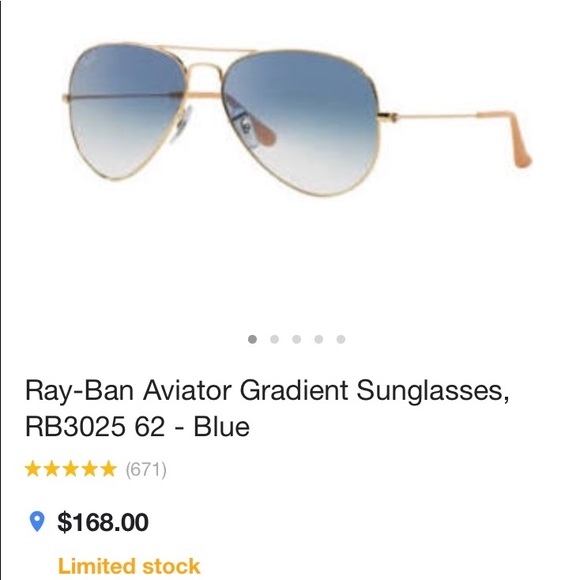This screenshot has height=580, width=580.
Task: Jump to the fourth image carousel dot
Action: pos(319,339)
